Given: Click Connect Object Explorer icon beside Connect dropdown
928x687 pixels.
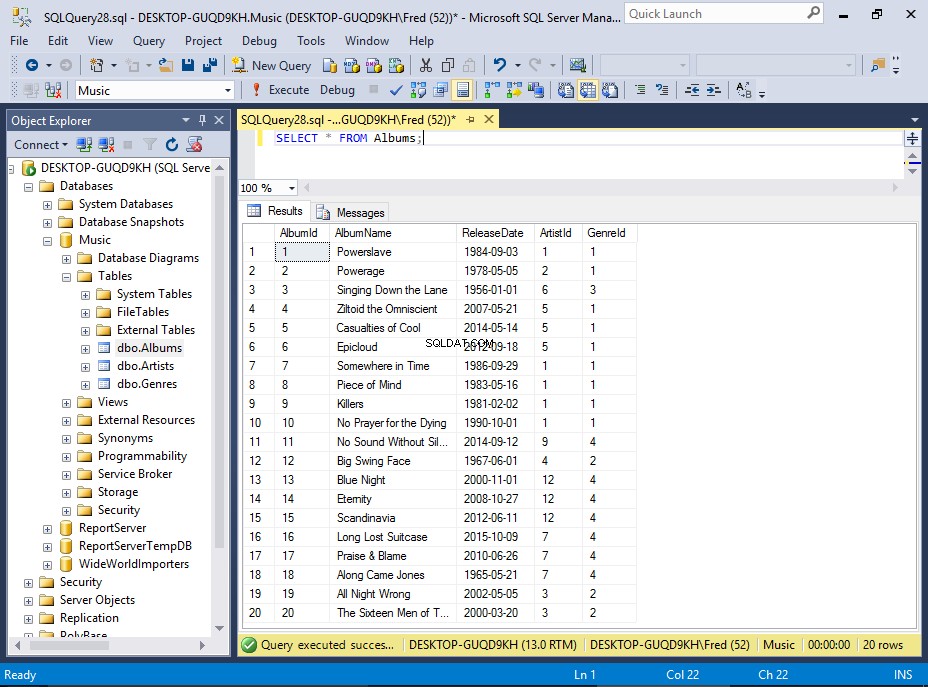Looking at the screenshot, I should click(84, 144).
